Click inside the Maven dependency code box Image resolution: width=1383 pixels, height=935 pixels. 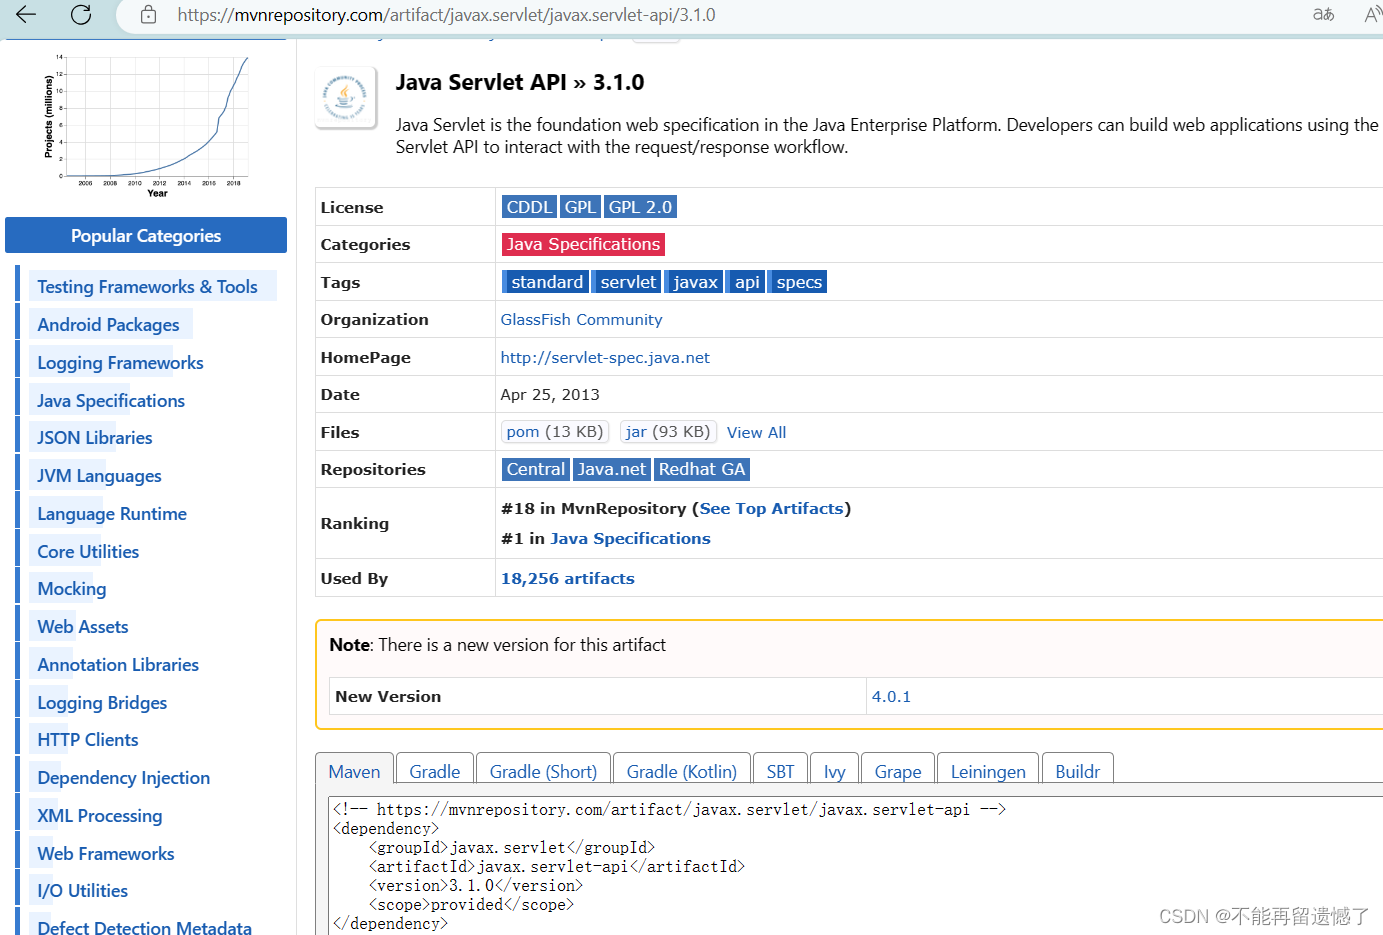click(x=856, y=866)
